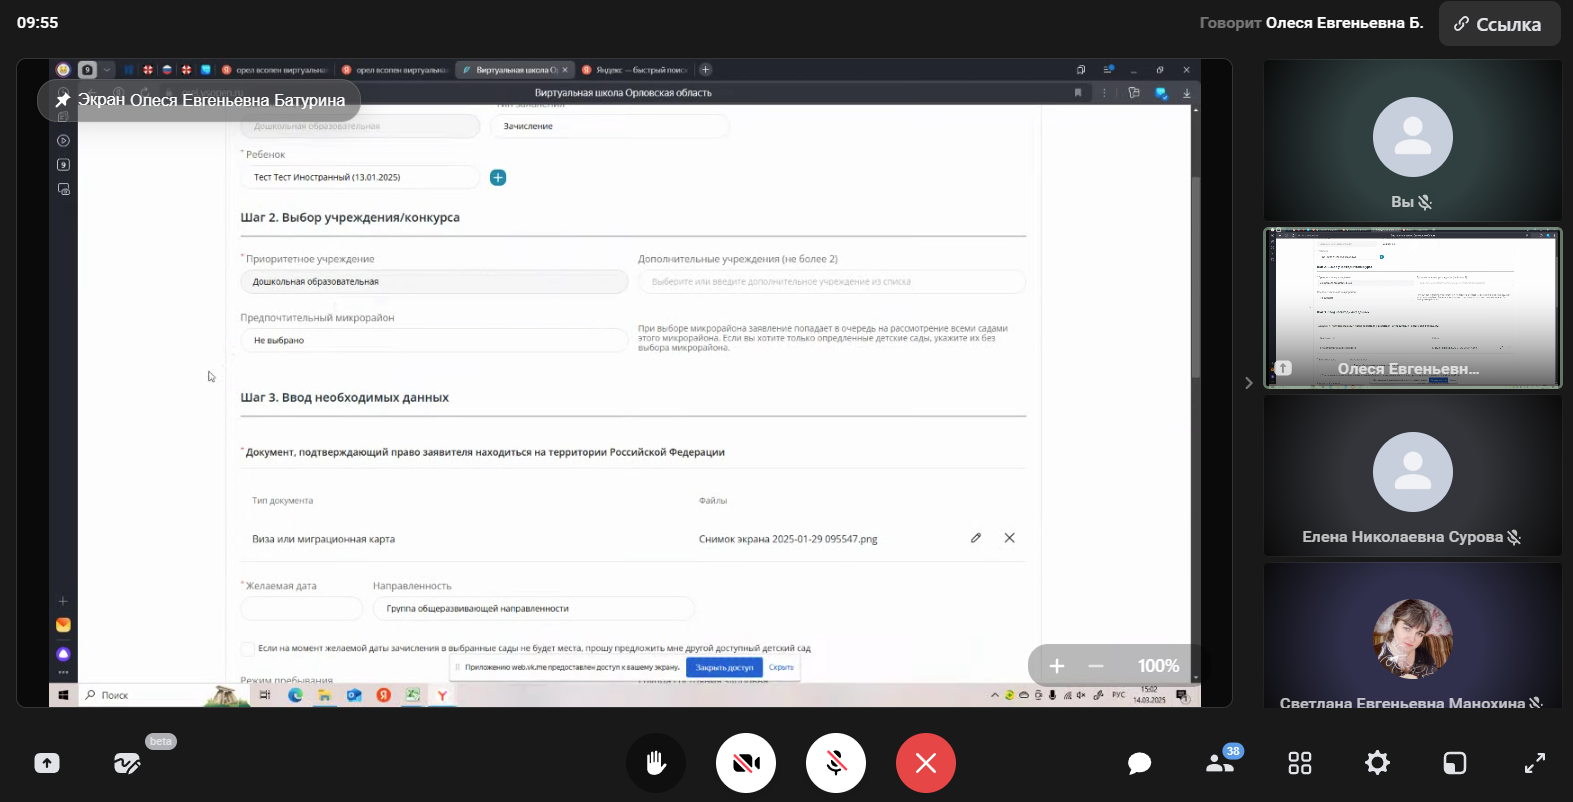Leave the call with red button

(926, 763)
